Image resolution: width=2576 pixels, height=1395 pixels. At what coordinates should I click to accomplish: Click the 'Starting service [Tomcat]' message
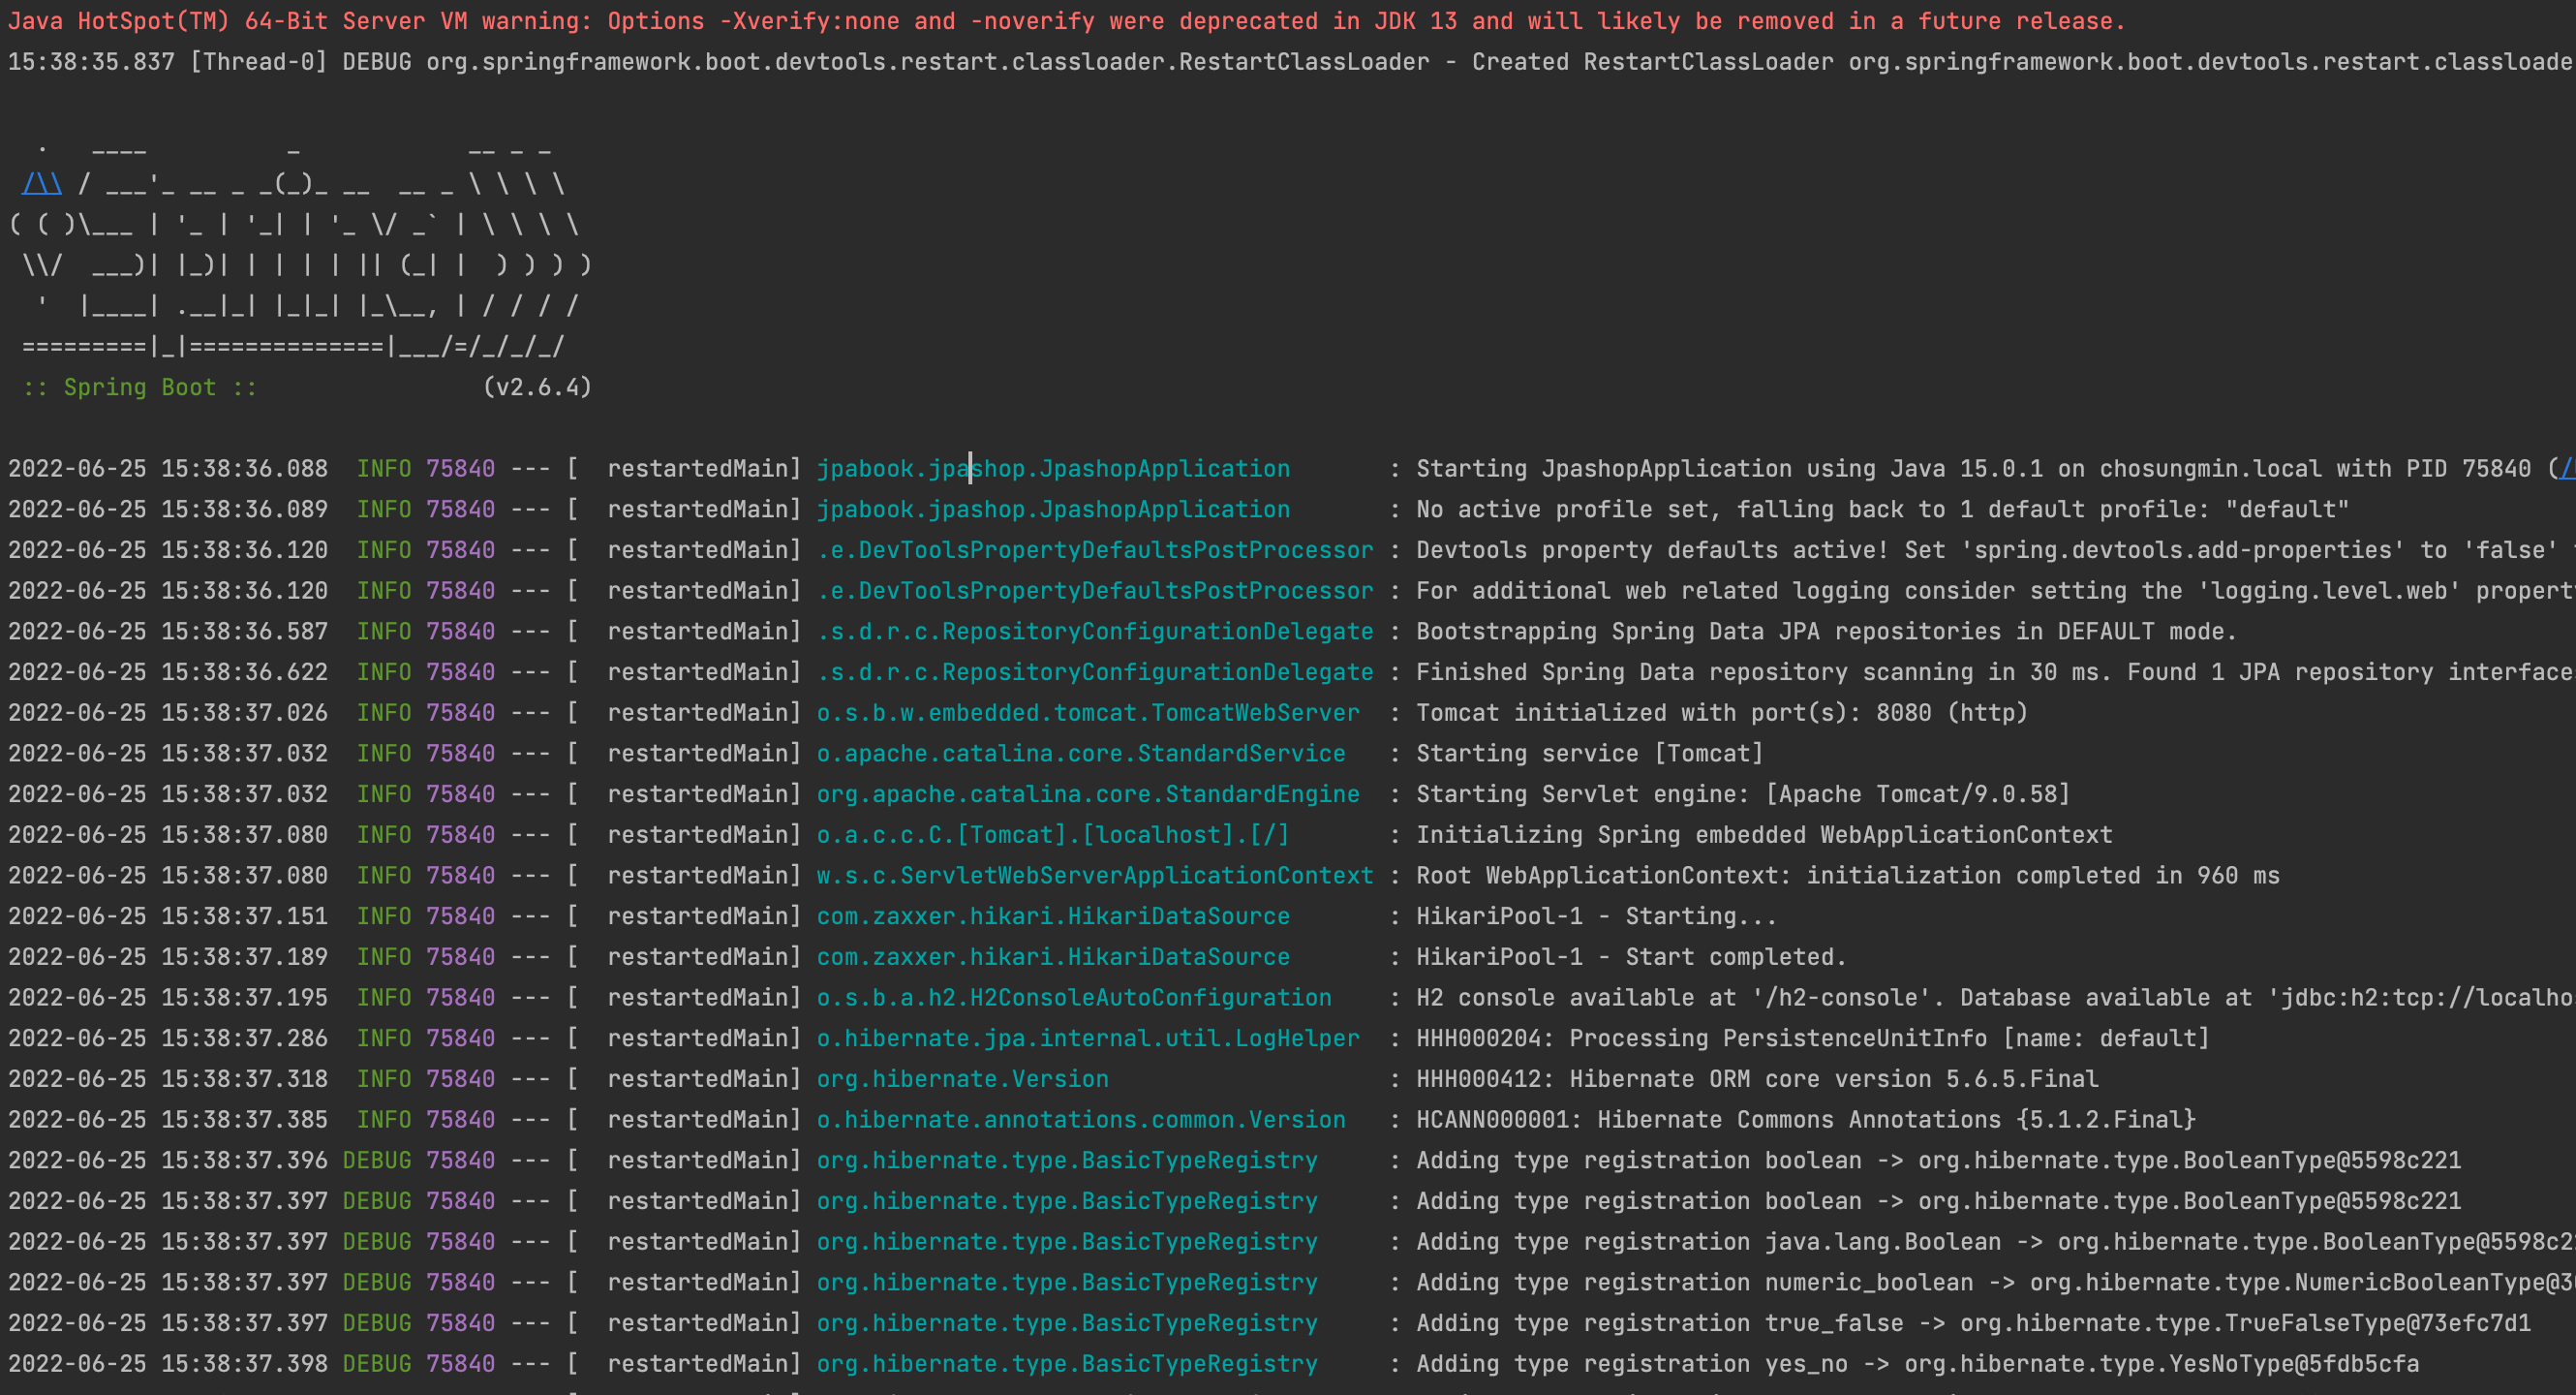[x=1589, y=754]
